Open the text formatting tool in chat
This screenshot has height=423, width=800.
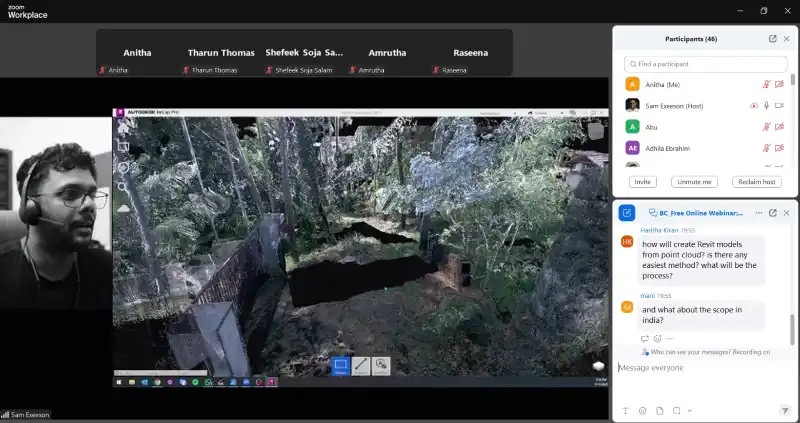(x=625, y=410)
